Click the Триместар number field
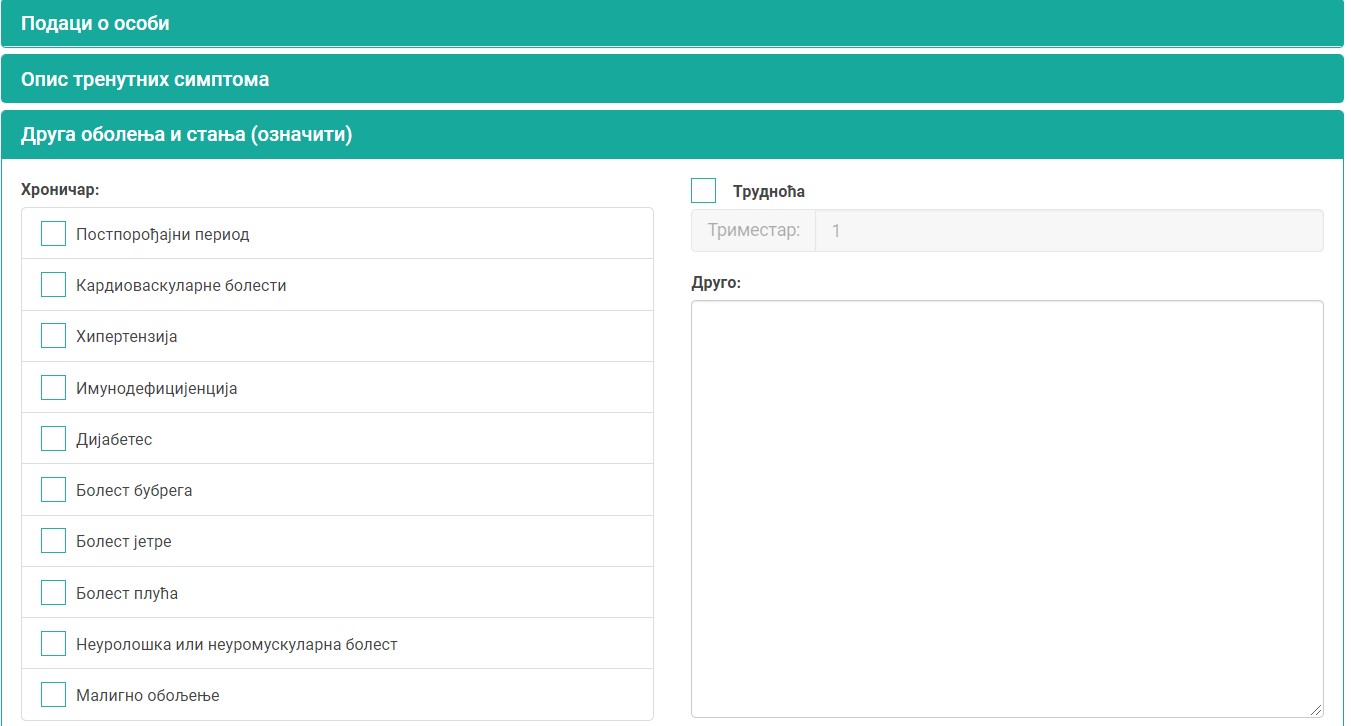 pos(1069,230)
